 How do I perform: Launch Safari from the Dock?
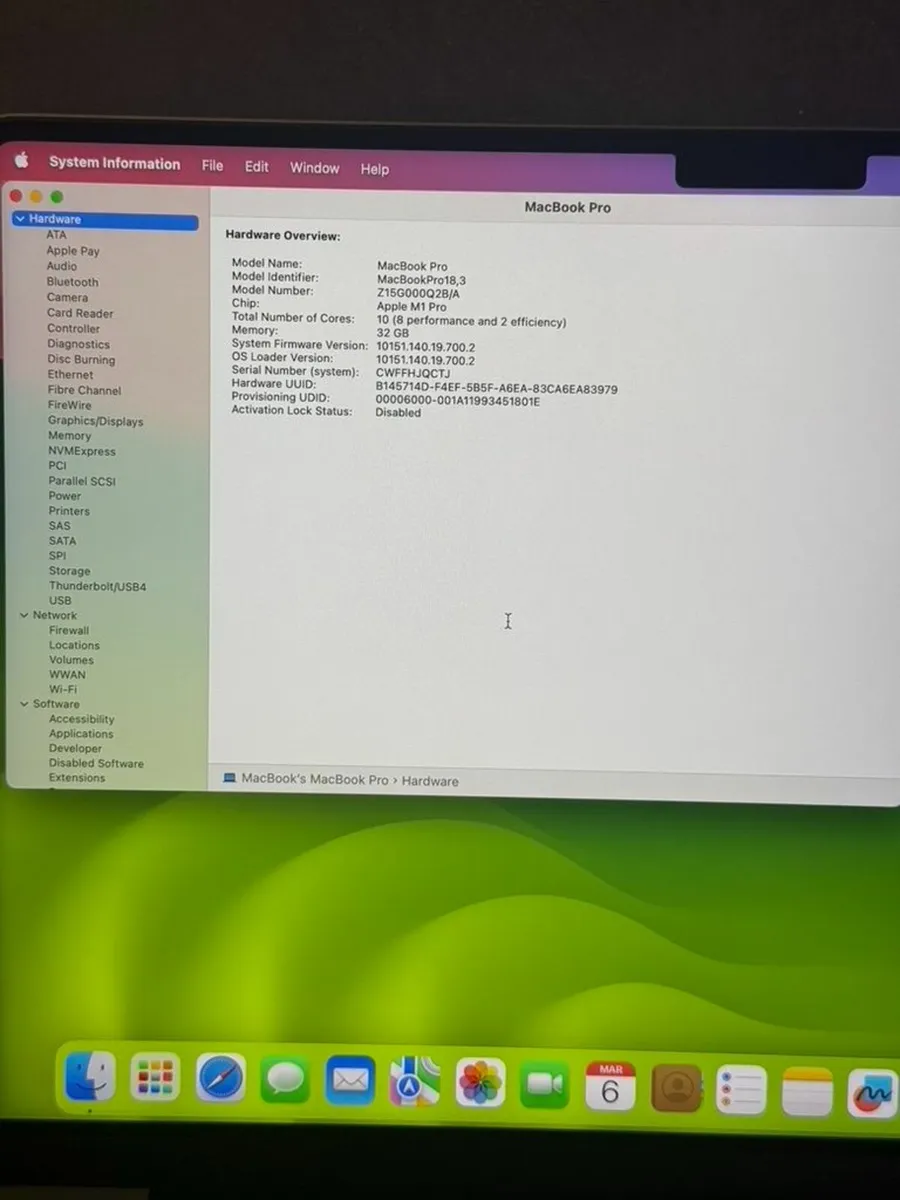pos(221,1078)
